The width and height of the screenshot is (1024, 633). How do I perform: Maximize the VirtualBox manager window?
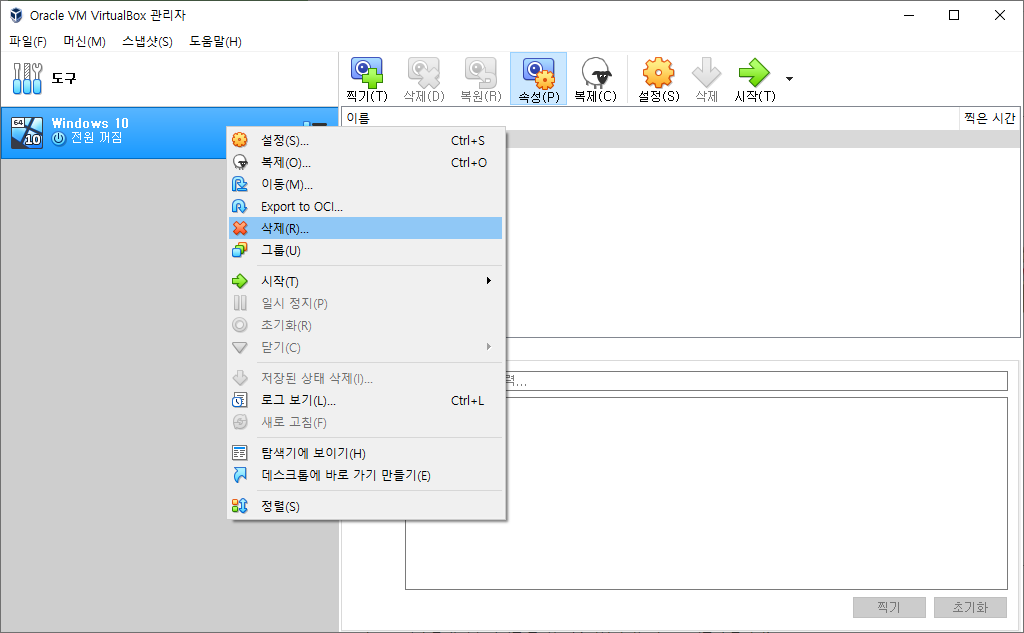coord(954,15)
